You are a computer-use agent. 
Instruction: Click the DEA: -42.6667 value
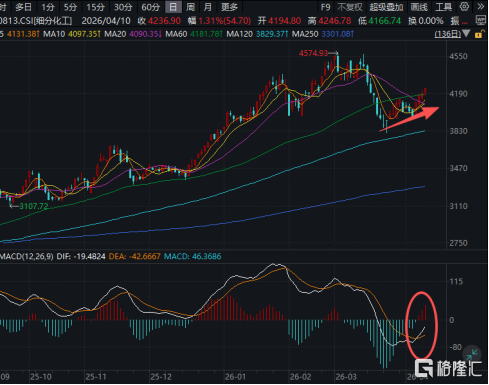point(135,257)
